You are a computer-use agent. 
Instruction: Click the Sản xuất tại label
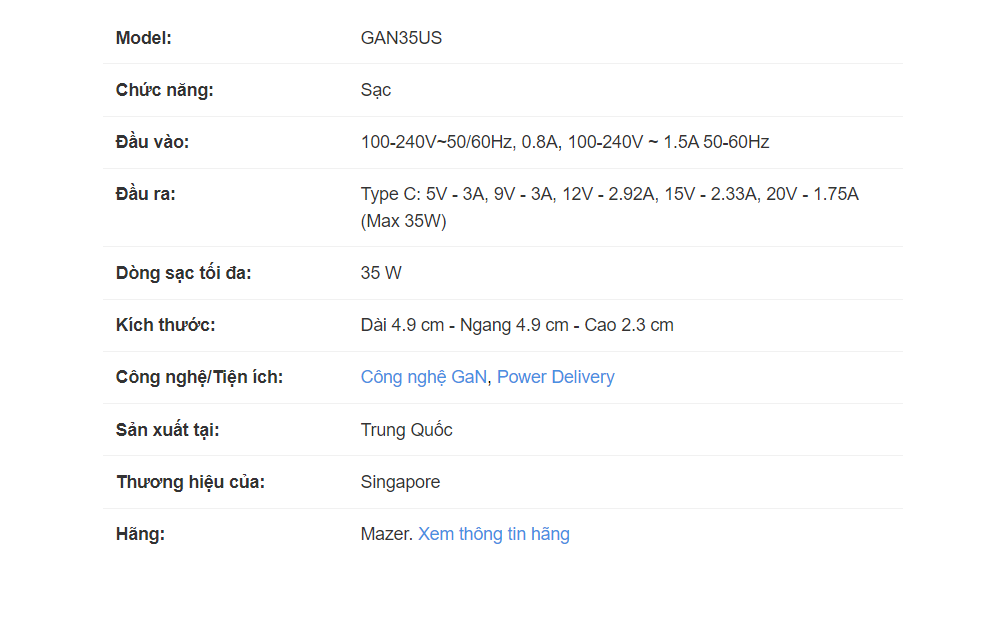point(168,430)
